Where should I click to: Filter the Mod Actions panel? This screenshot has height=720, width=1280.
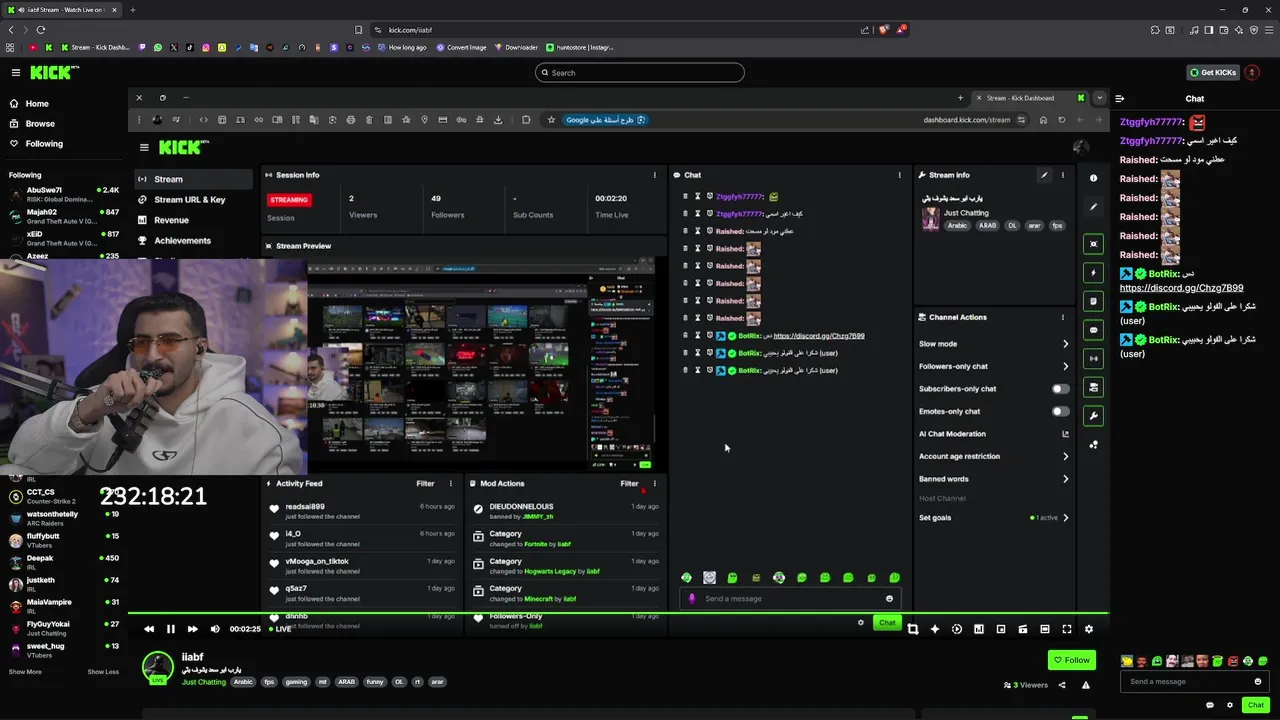tap(629, 483)
